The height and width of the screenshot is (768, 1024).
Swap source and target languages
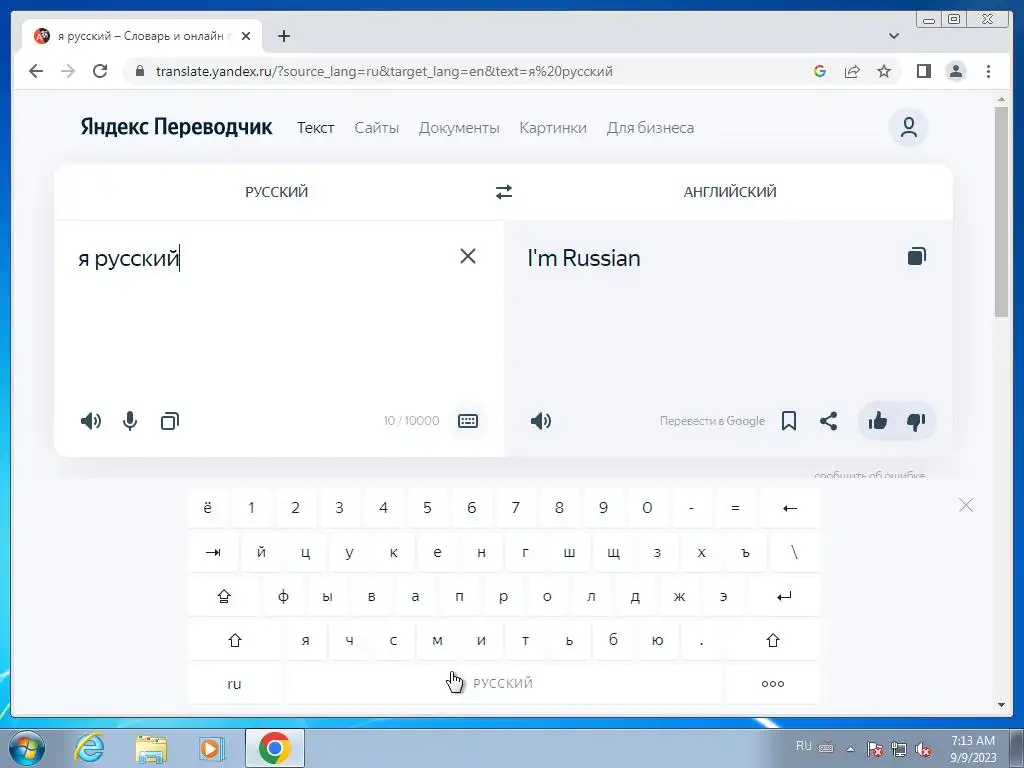tap(504, 192)
